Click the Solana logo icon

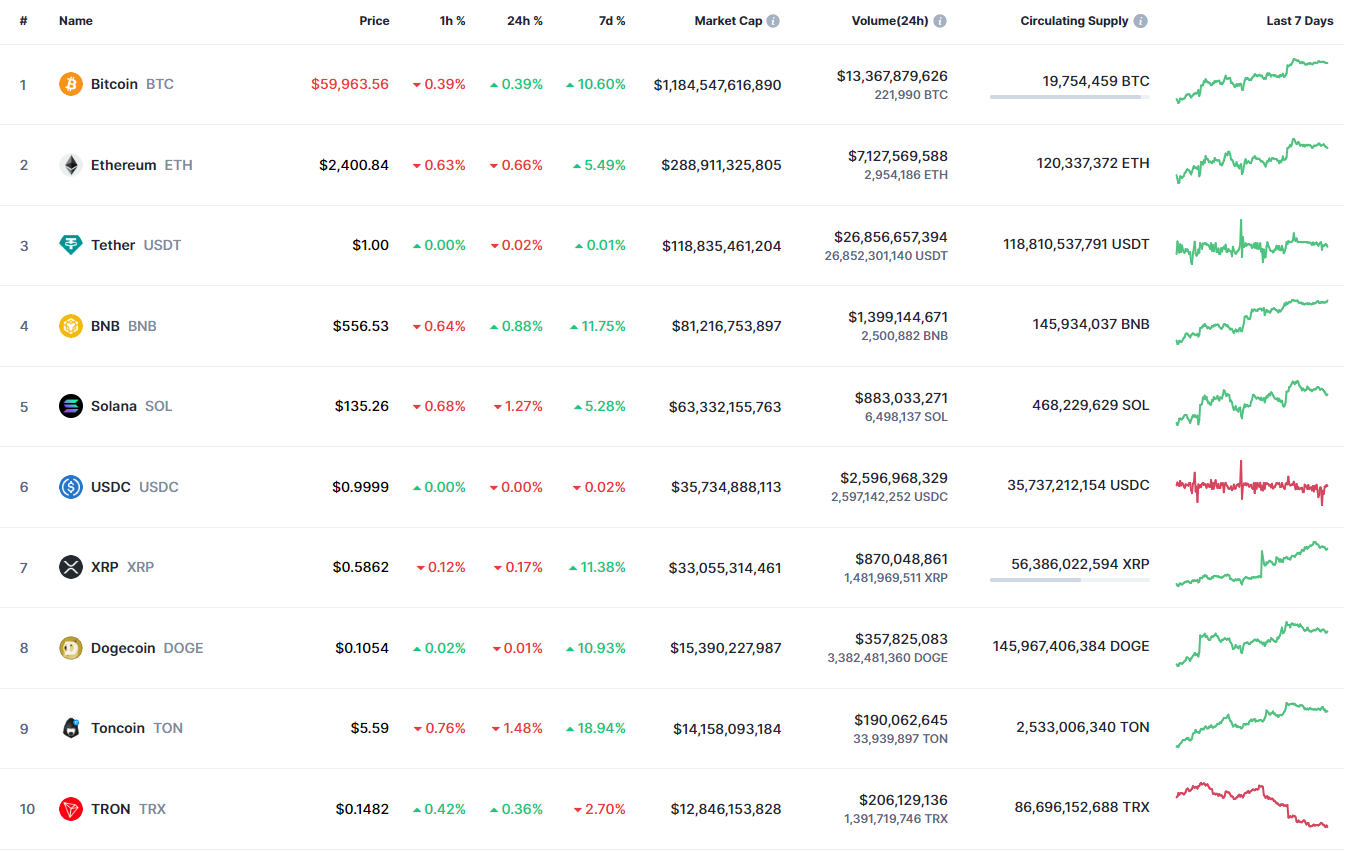click(70, 406)
